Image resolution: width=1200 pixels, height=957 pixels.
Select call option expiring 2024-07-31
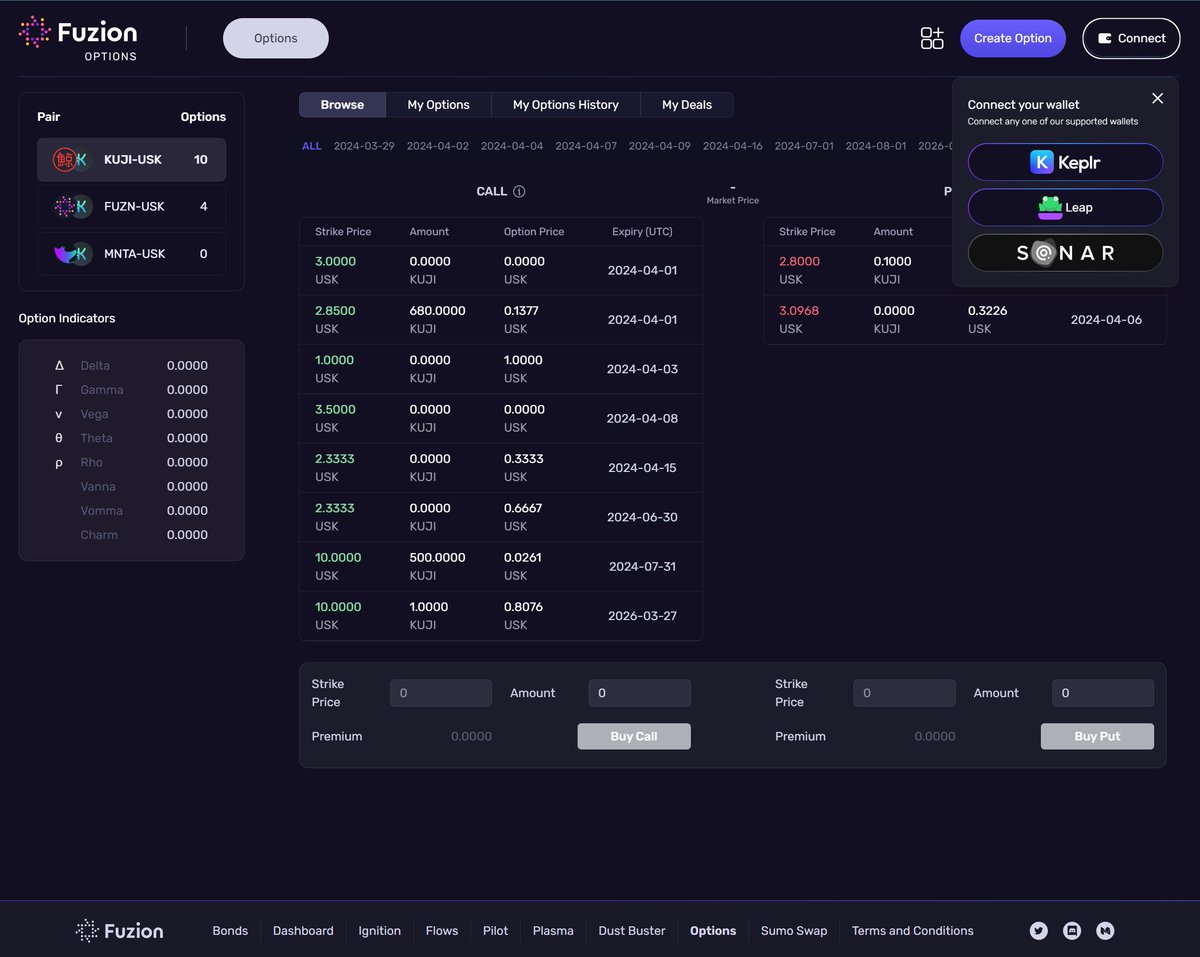(x=501, y=566)
